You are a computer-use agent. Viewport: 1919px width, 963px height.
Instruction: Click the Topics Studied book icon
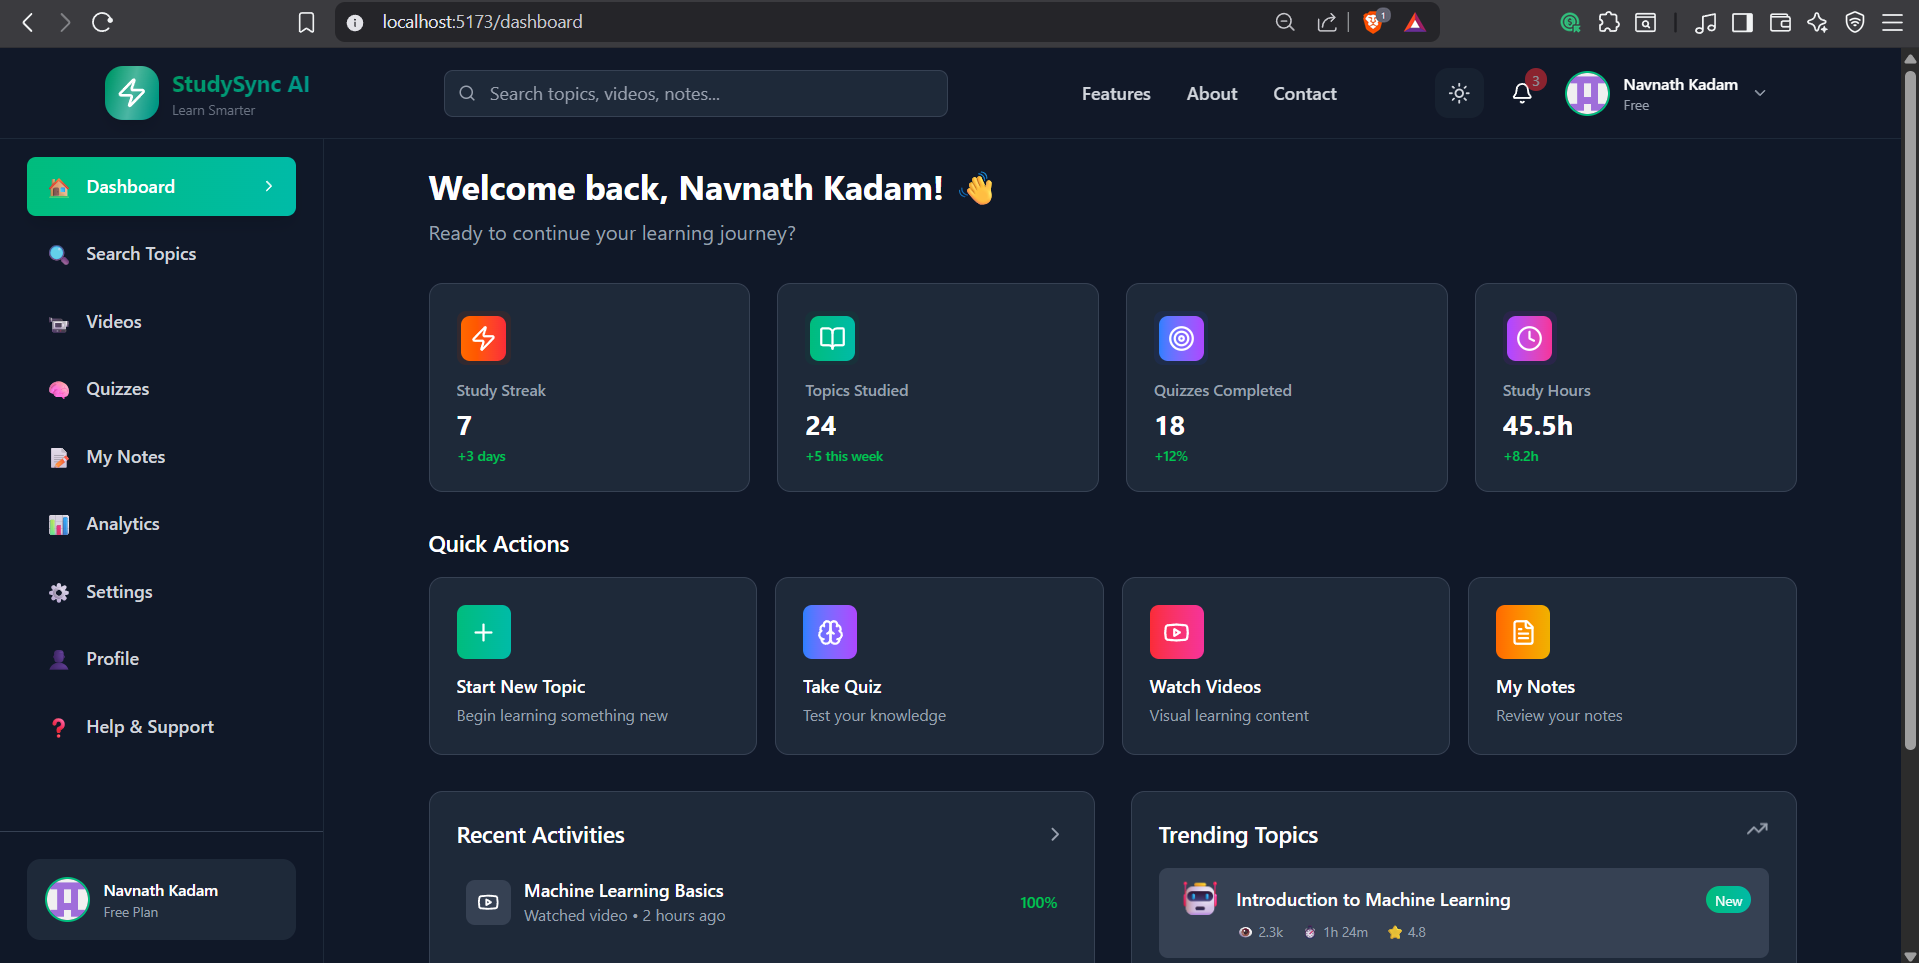(832, 338)
